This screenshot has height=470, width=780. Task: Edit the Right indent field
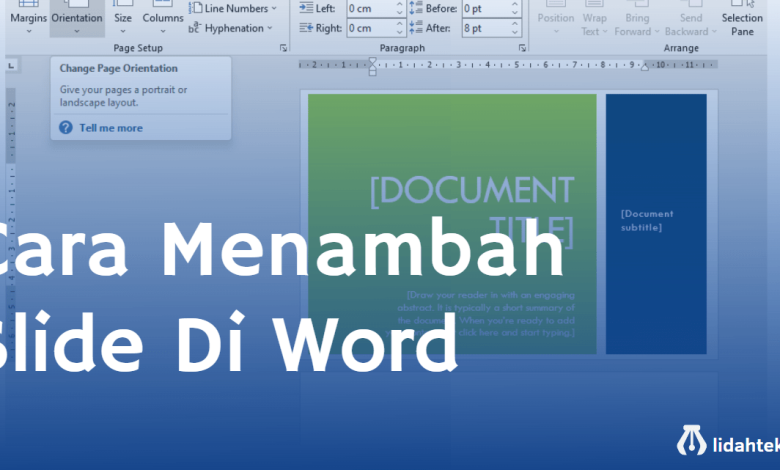pyautogui.click(x=371, y=28)
